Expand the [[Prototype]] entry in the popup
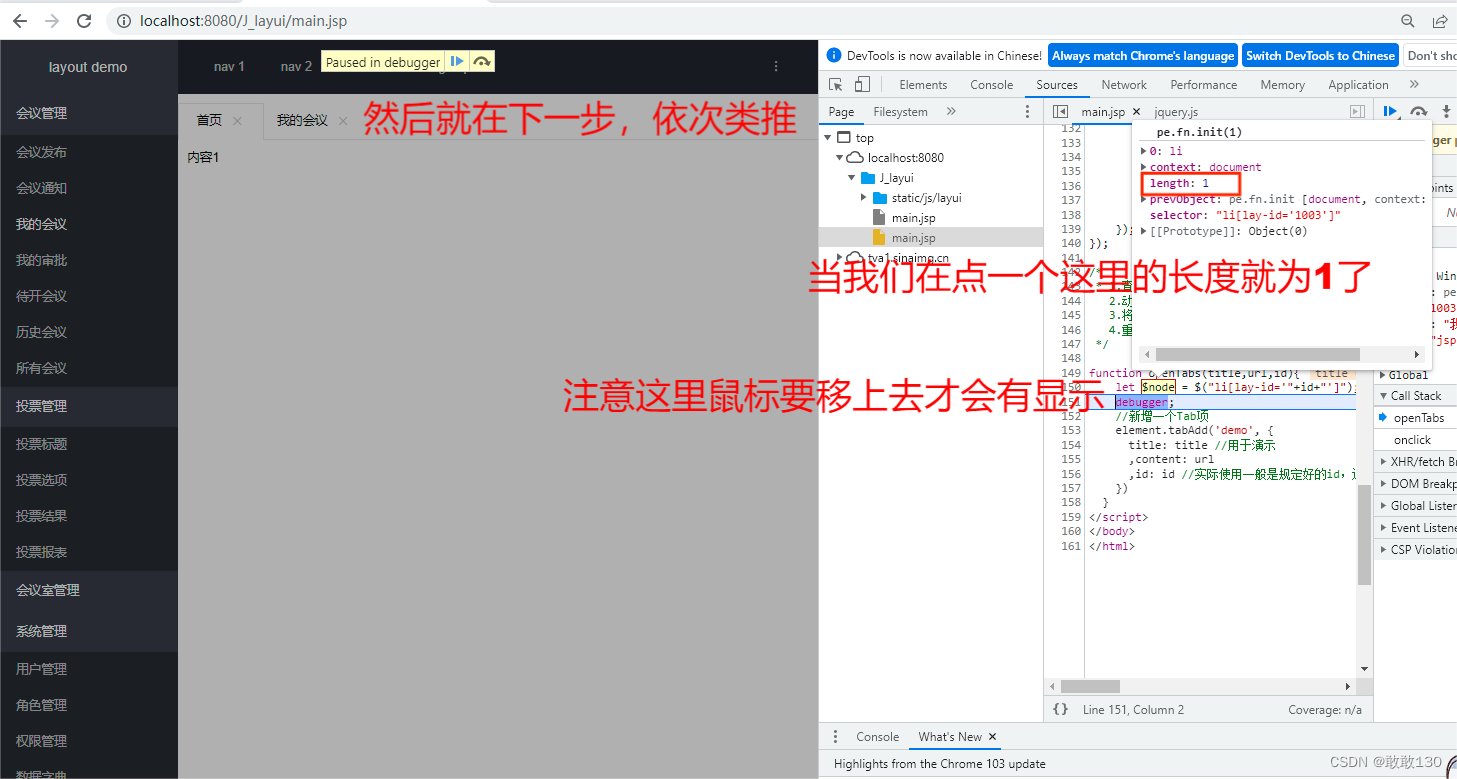Image resolution: width=1457 pixels, height=779 pixels. tap(1144, 231)
